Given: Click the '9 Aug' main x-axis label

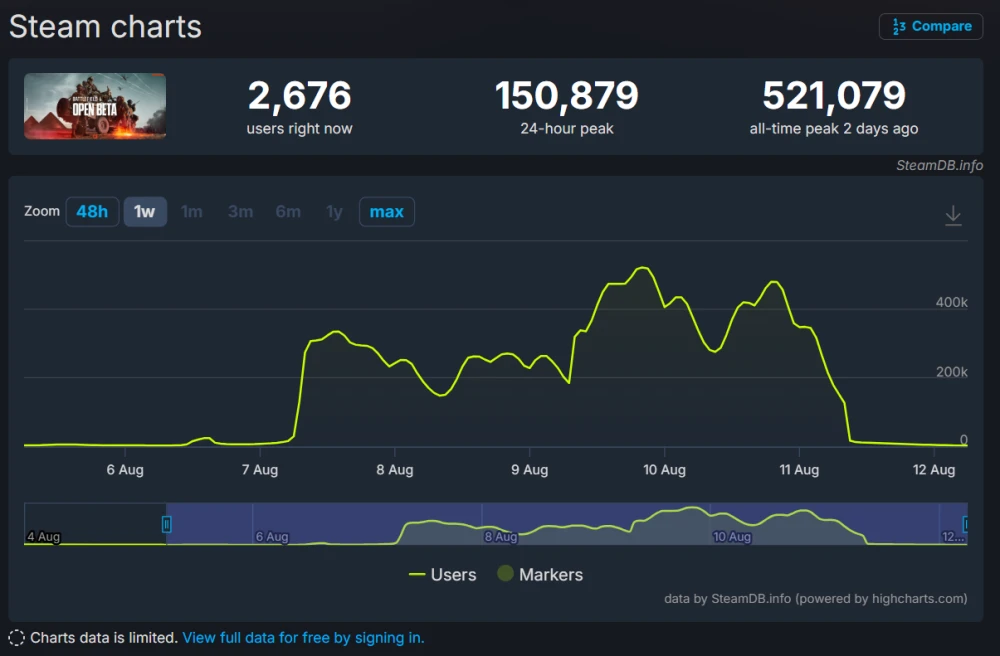Looking at the screenshot, I should point(529,470).
